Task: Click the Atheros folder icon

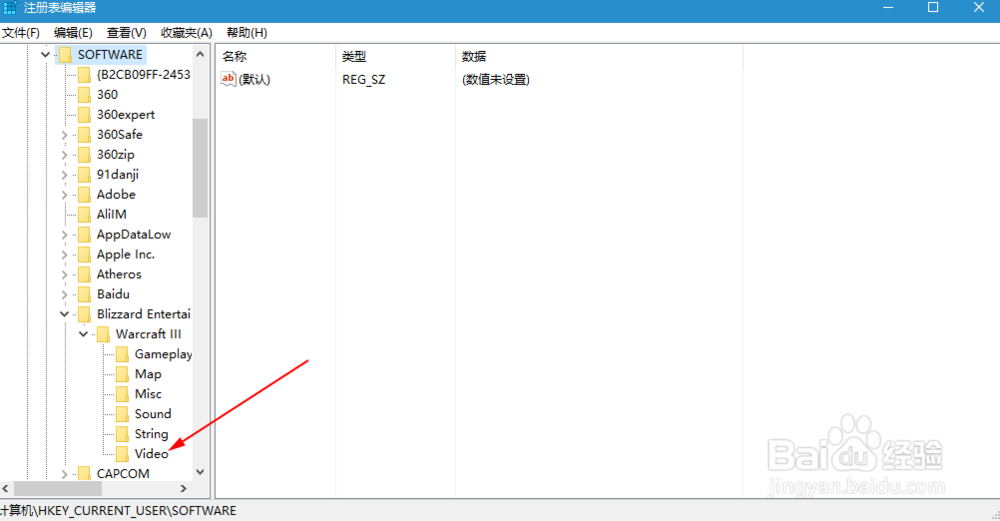Action: pos(84,274)
